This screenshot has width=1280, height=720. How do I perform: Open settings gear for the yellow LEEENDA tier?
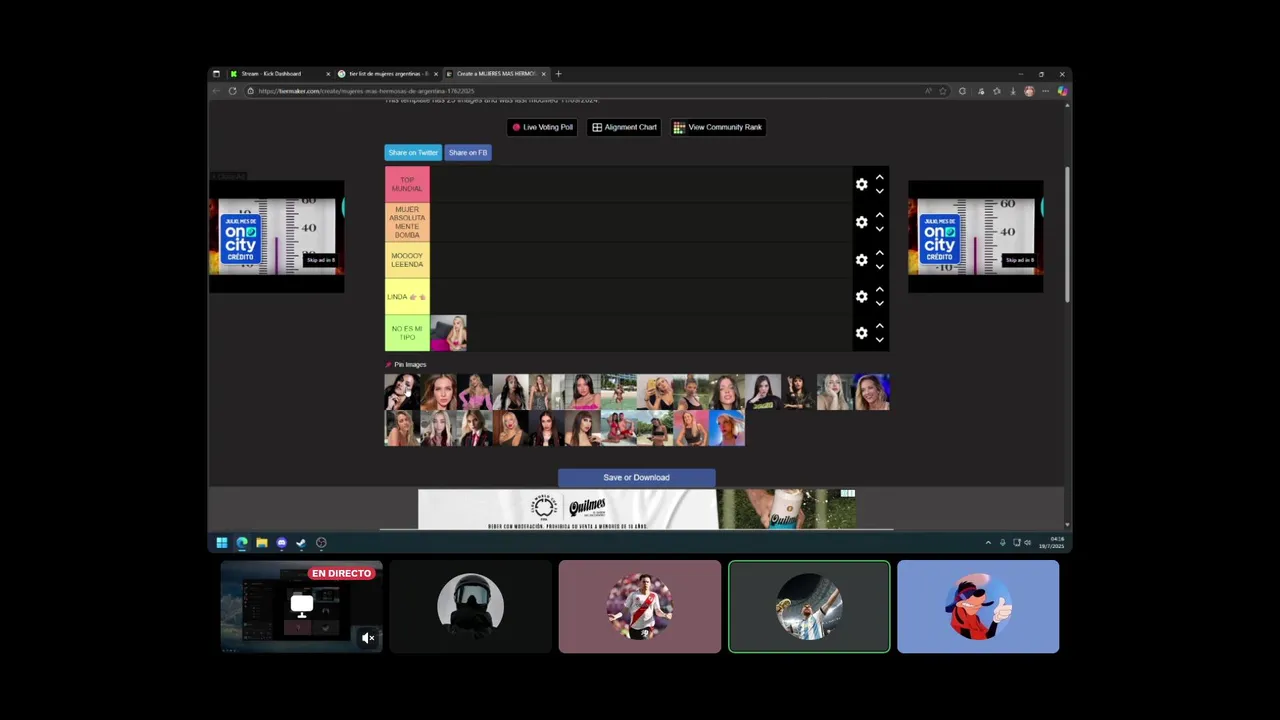point(861,260)
